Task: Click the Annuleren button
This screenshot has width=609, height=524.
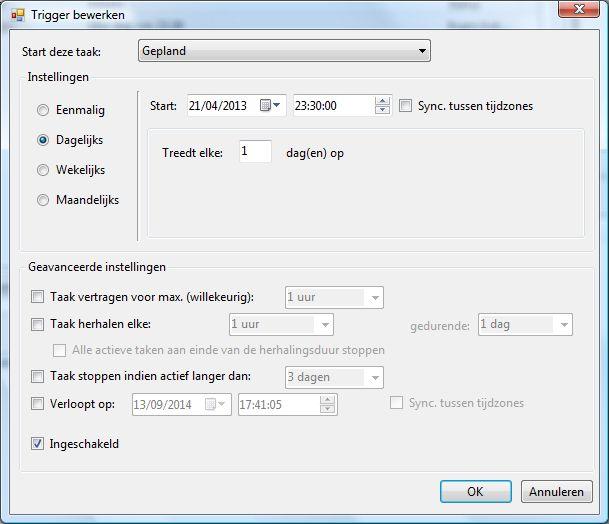Action: tap(557, 491)
